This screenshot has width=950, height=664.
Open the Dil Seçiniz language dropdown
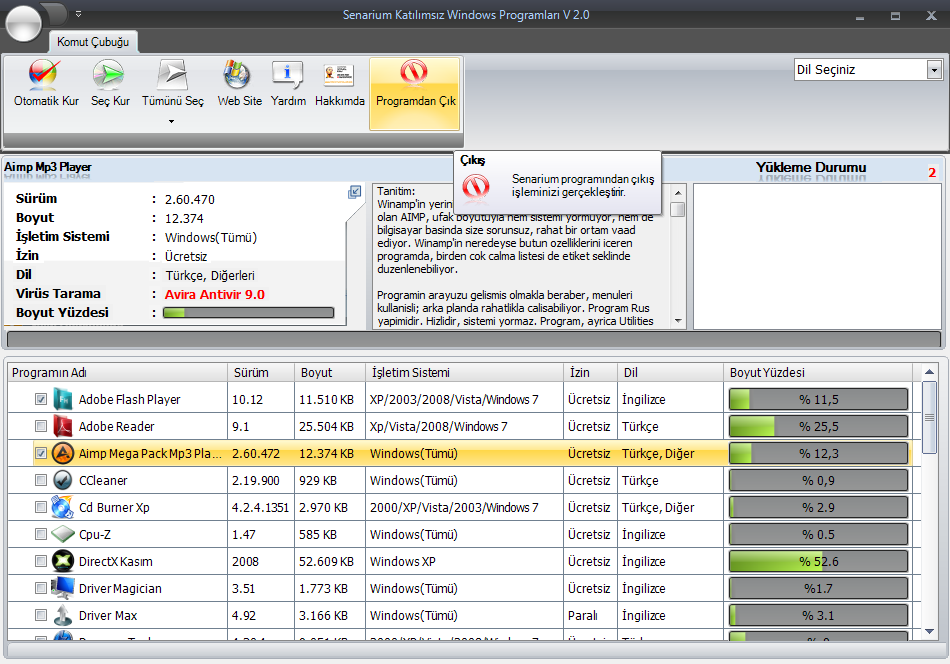[934, 70]
